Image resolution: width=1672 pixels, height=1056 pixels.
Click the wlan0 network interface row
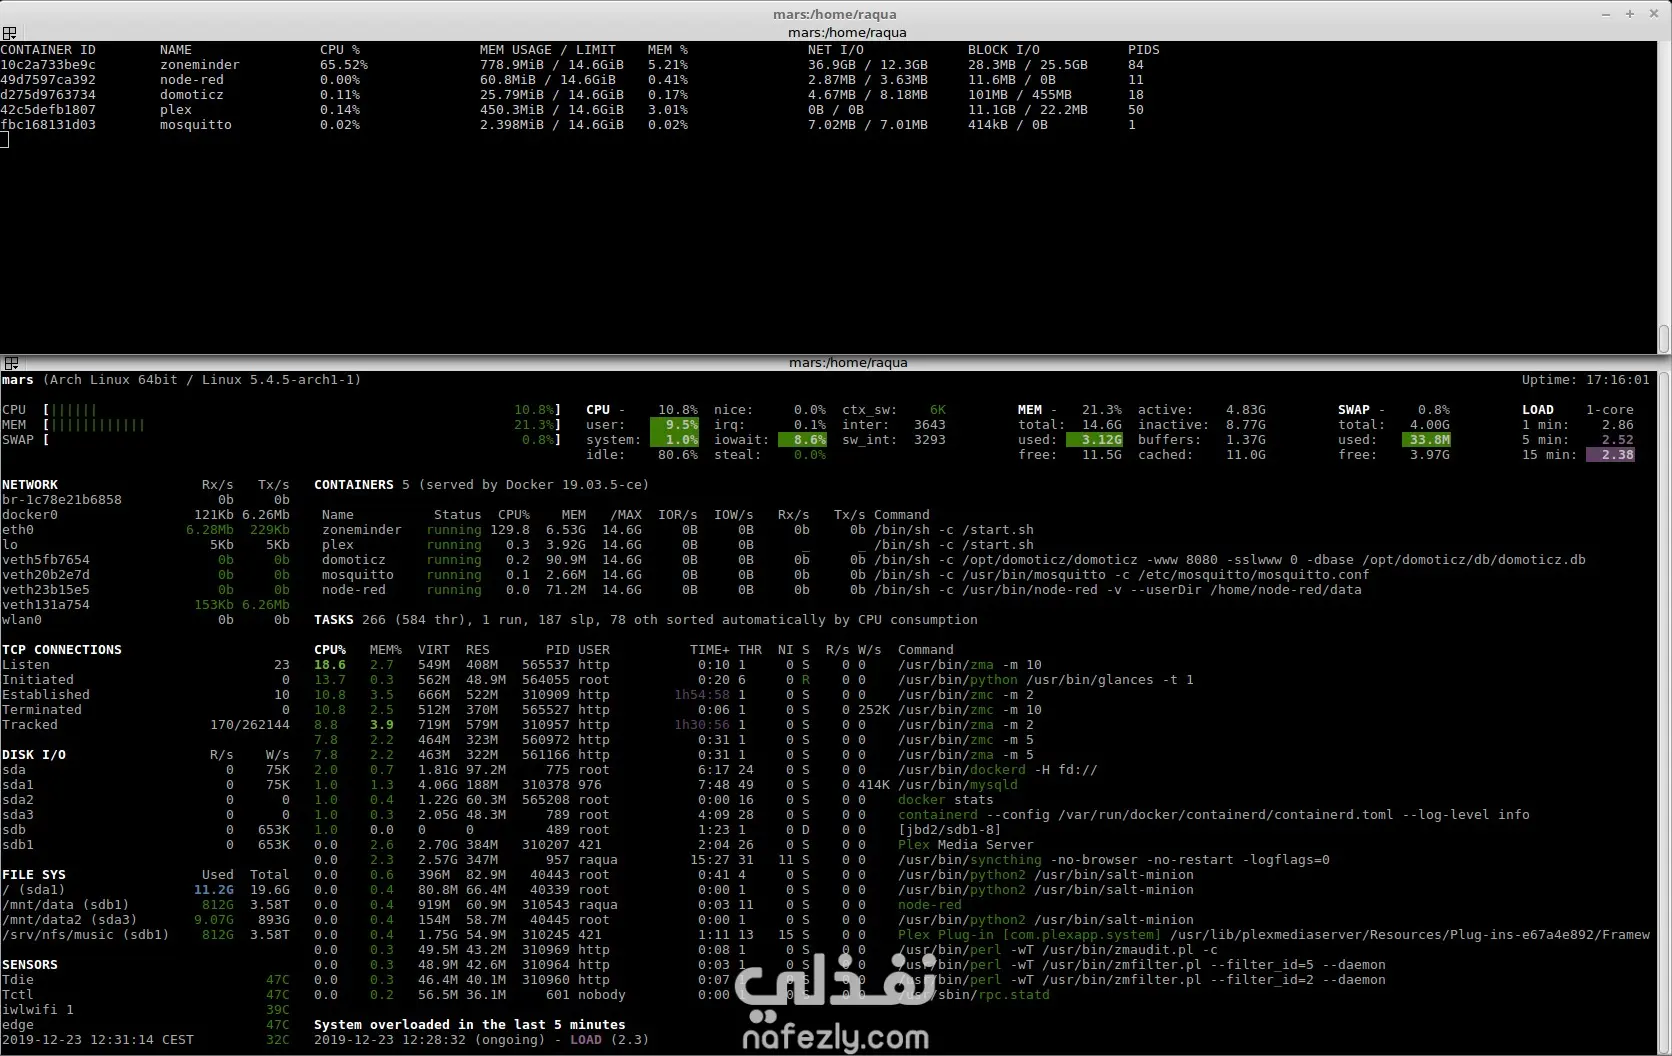click(x=146, y=620)
